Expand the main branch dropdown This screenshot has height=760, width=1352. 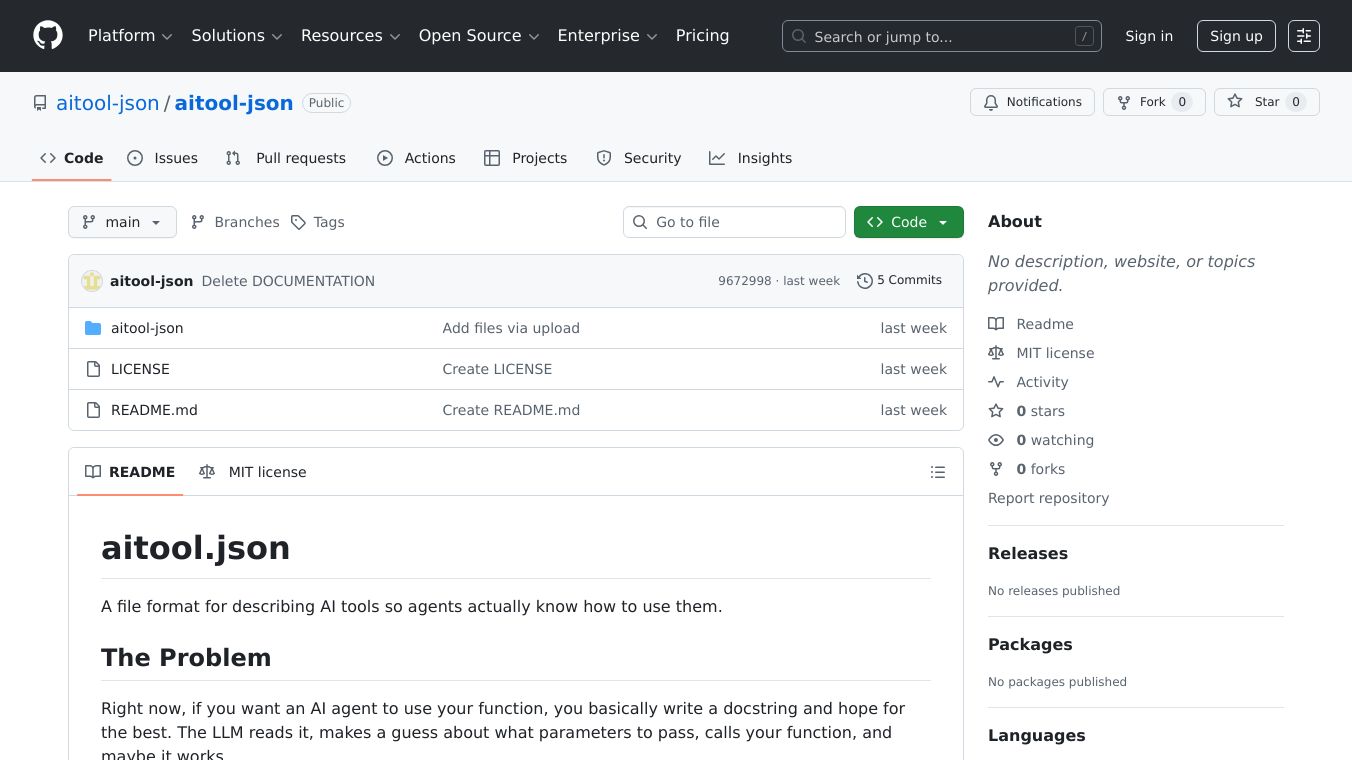[122, 222]
